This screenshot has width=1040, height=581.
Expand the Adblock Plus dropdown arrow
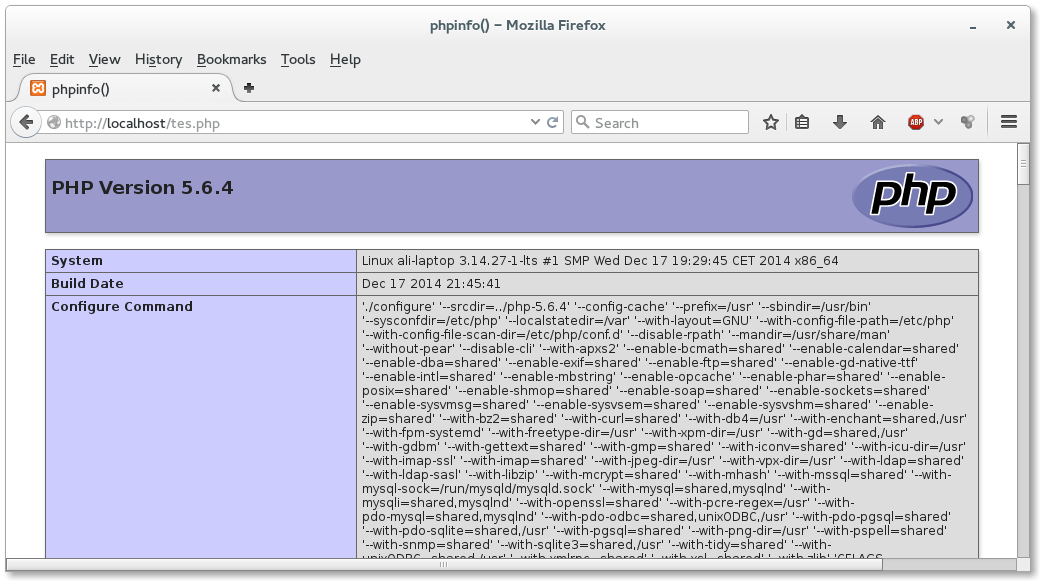point(938,123)
